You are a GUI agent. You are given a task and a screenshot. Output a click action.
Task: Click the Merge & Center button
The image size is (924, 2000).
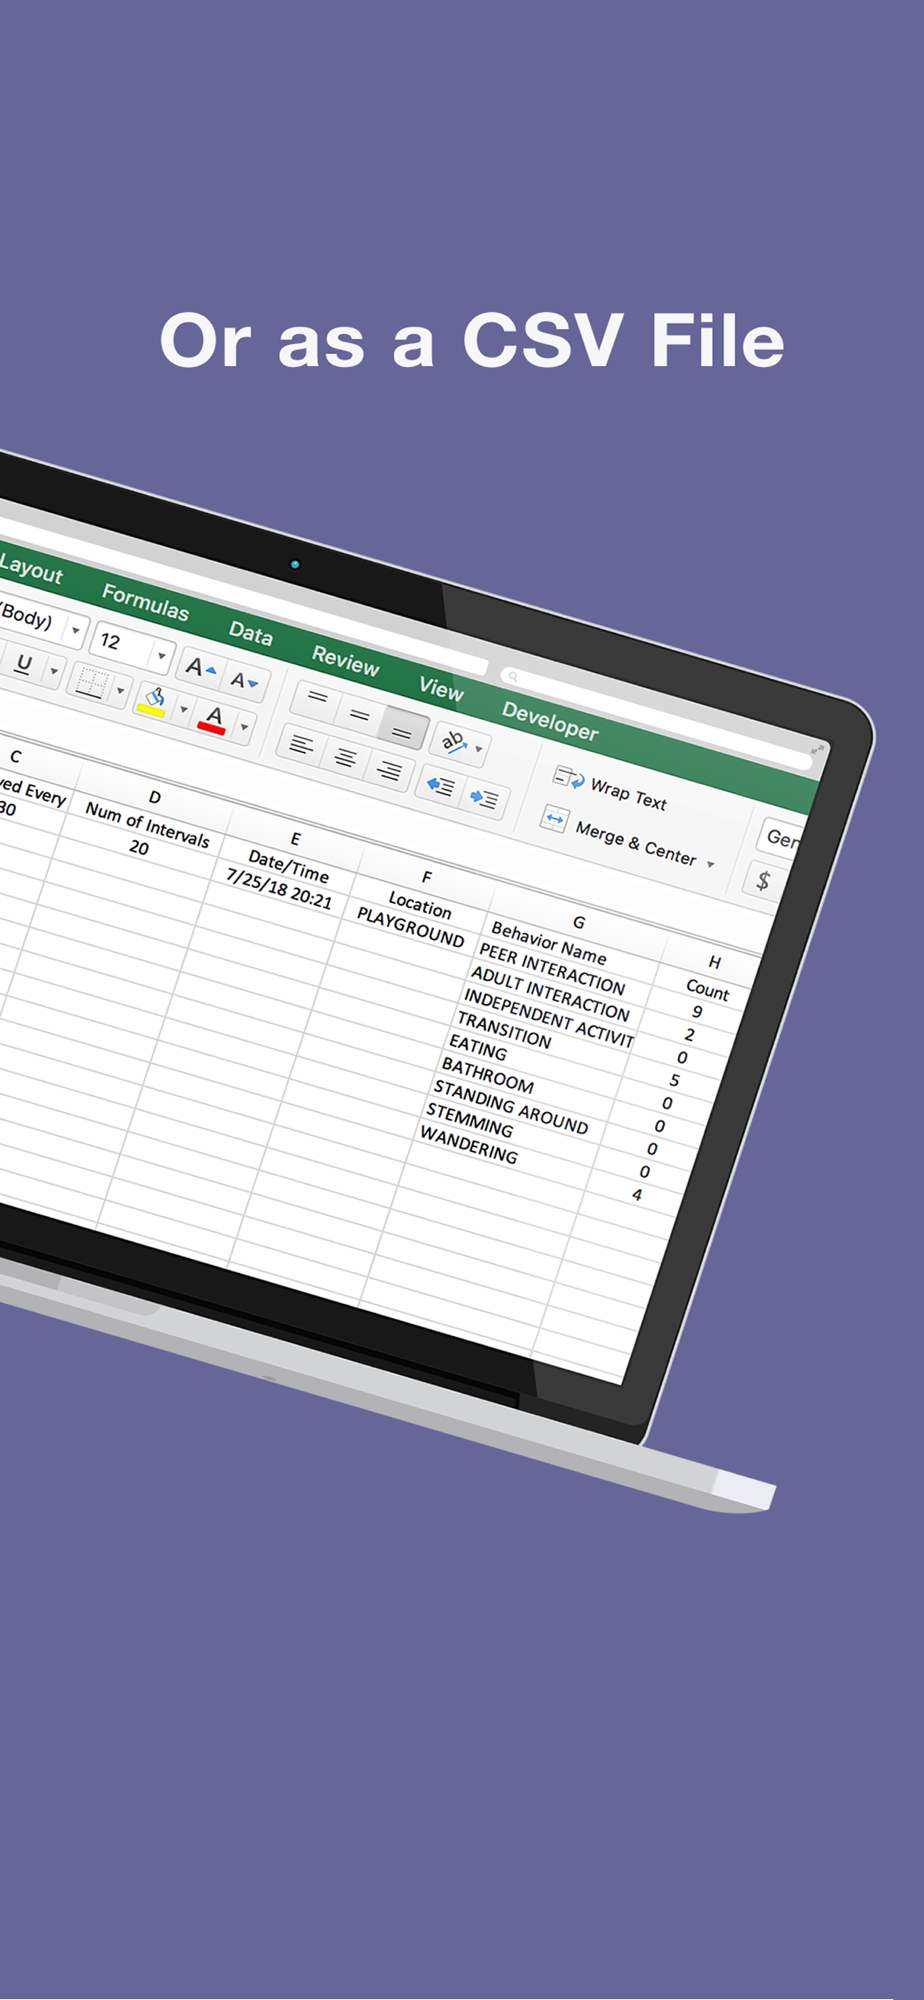point(618,836)
